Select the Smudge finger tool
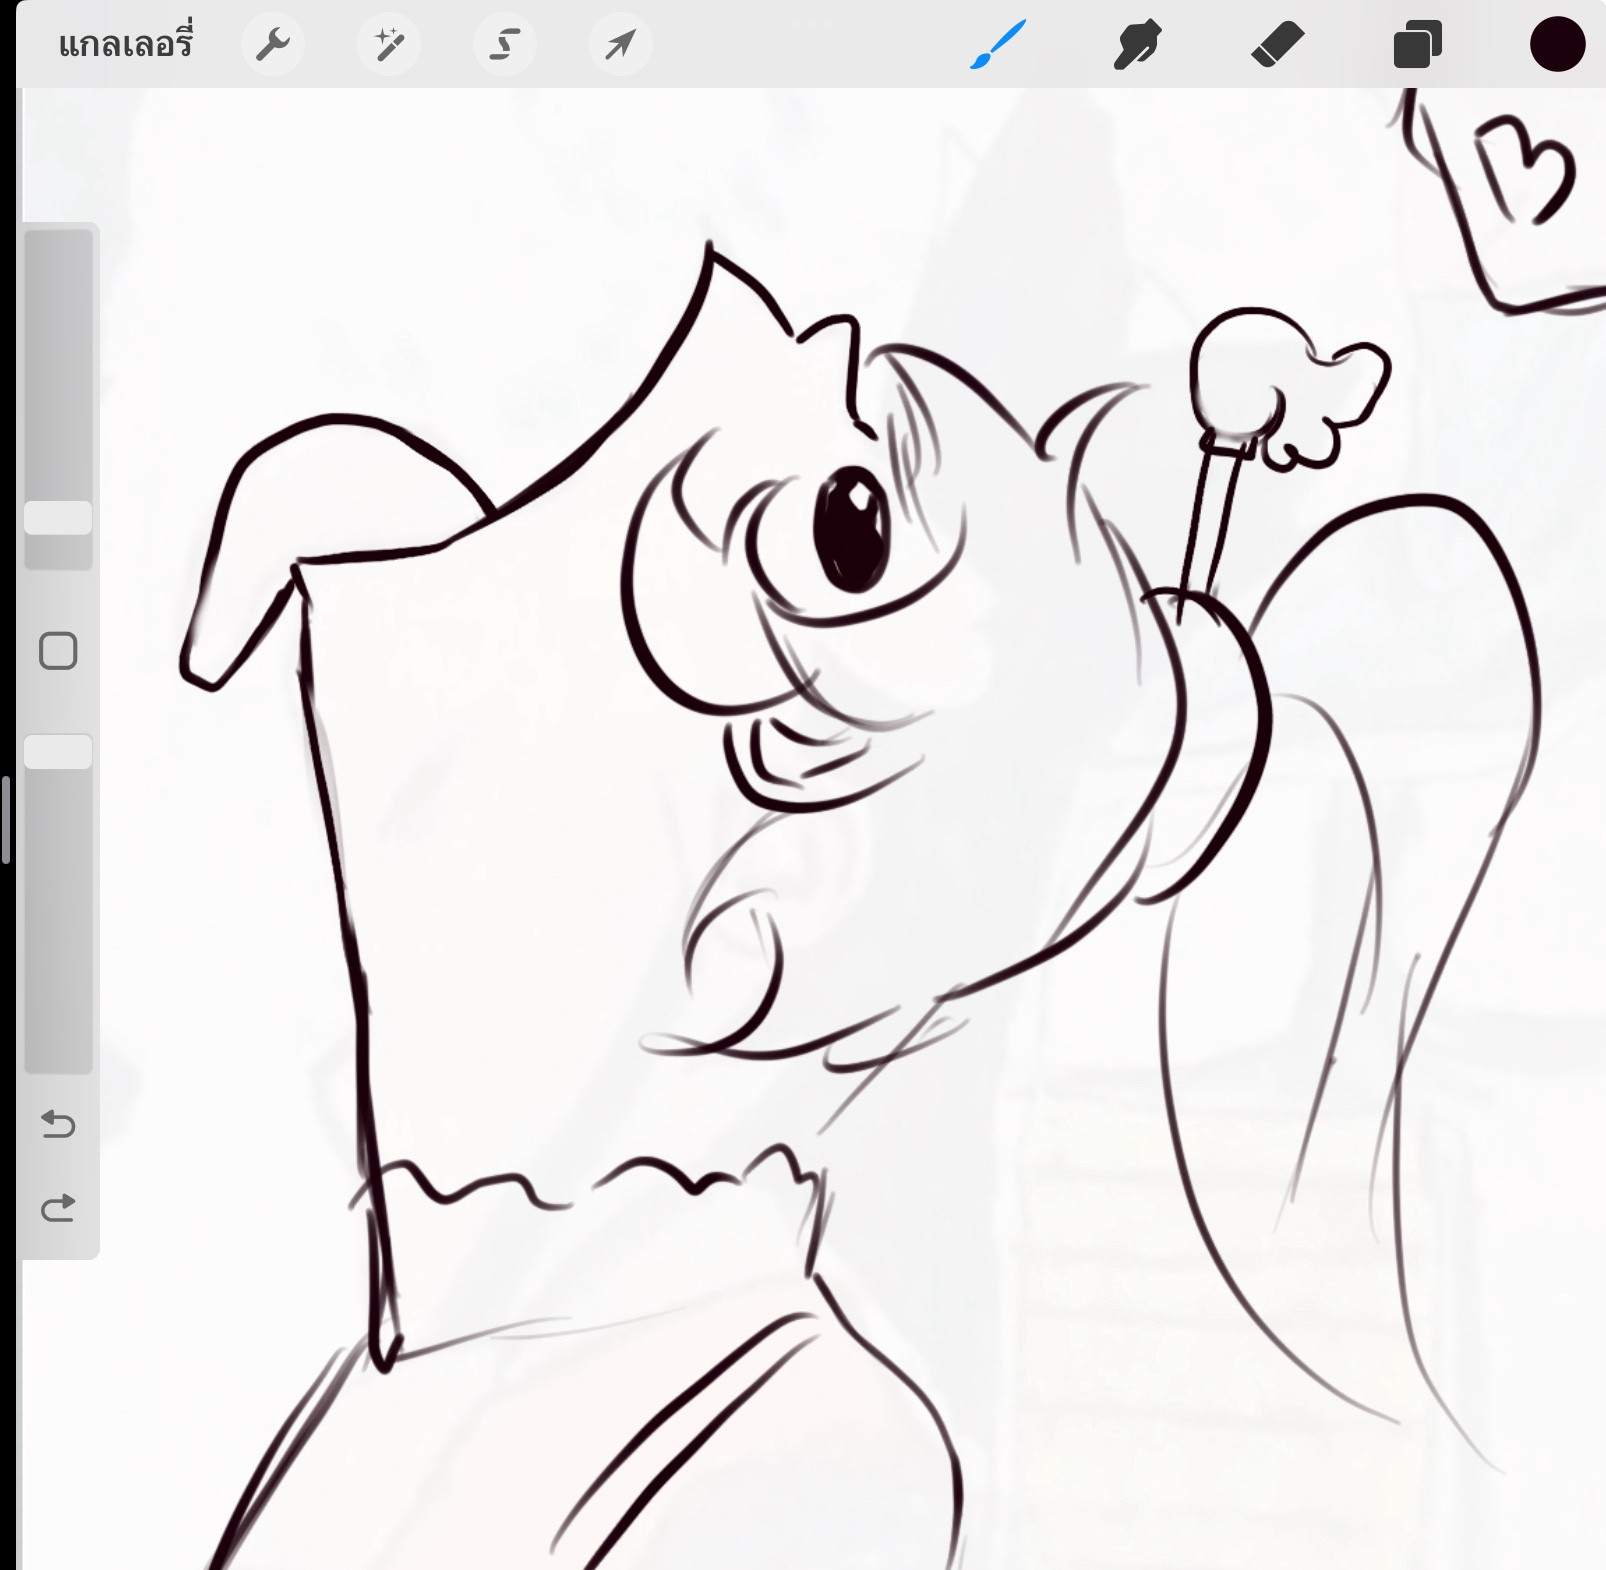Image resolution: width=1606 pixels, height=1570 pixels. click(1137, 45)
